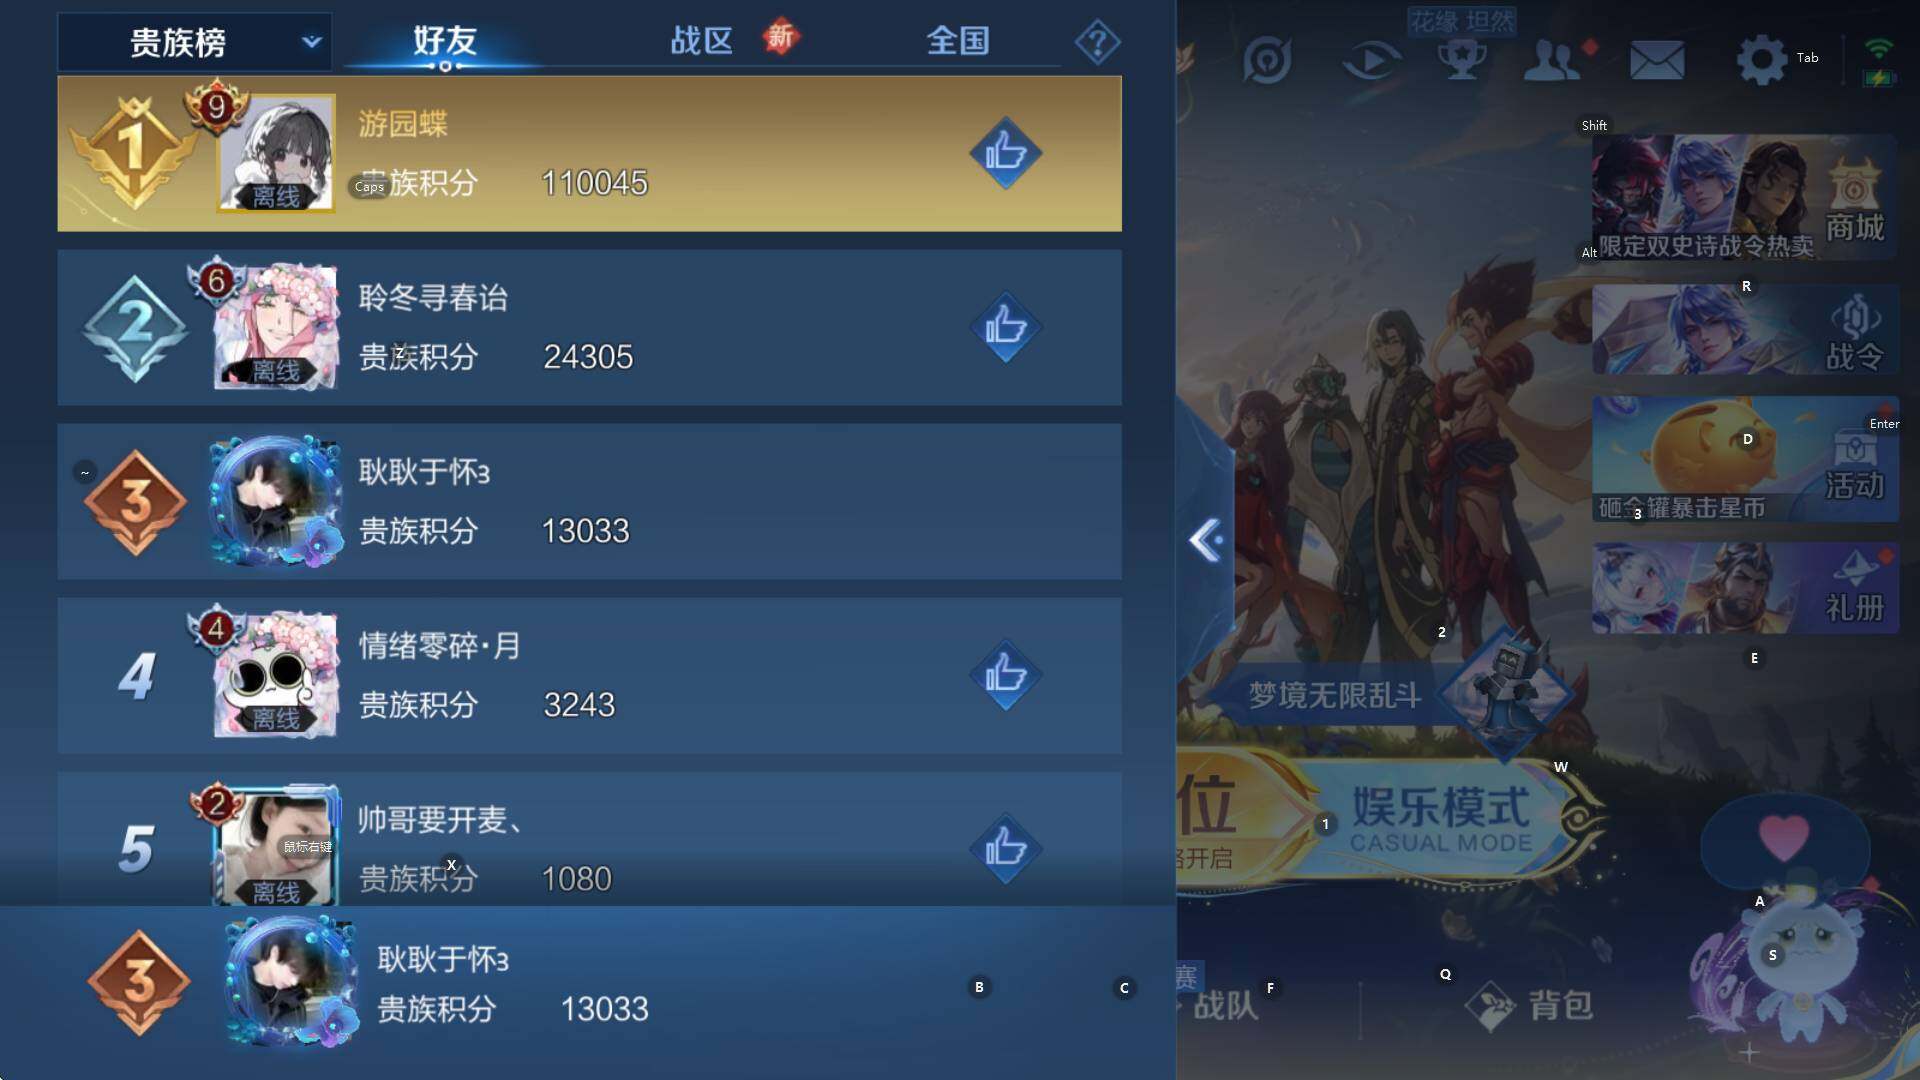Expand the 贵族榜 ranking dropdown
Image resolution: width=1920 pixels, height=1080 pixels.
(x=195, y=42)
